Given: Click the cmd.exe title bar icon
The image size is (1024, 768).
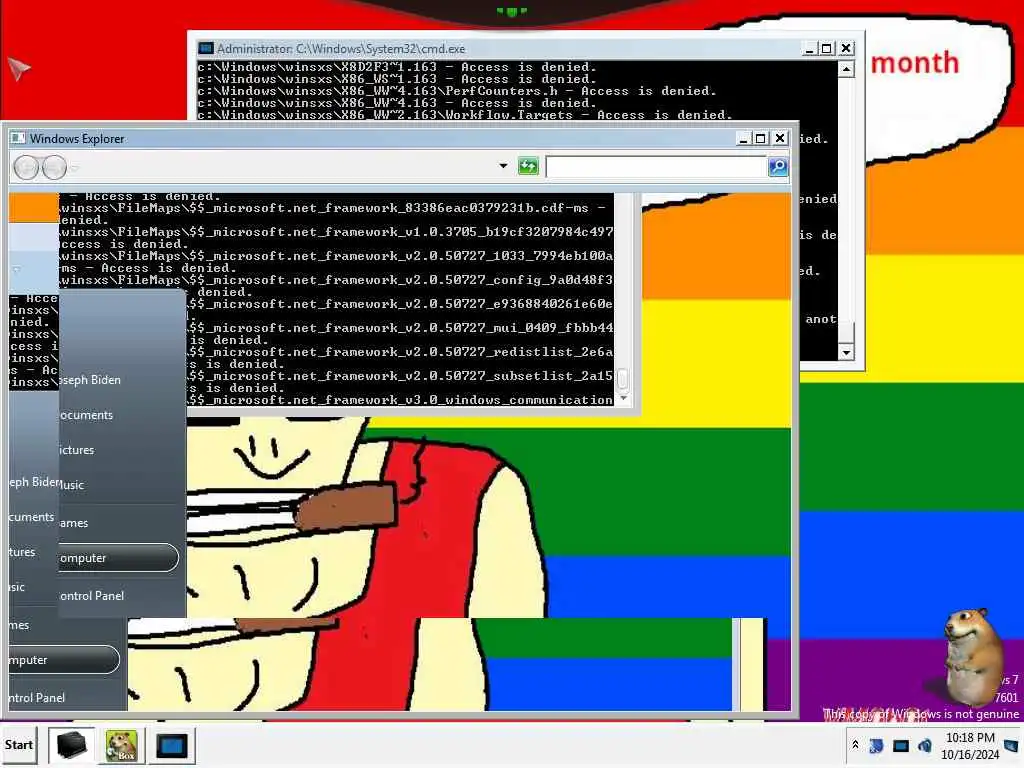Looking at the screenshot, I should (x=206, y=48).
